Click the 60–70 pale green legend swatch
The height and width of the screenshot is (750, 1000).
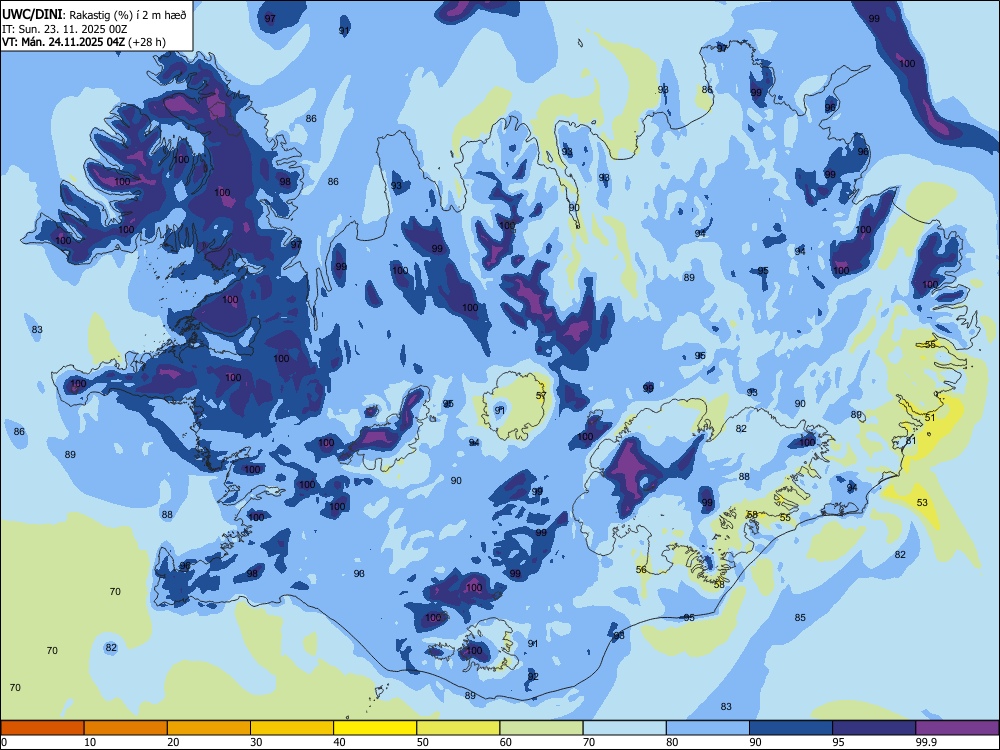pyautogui.click(x=541, y=728)
